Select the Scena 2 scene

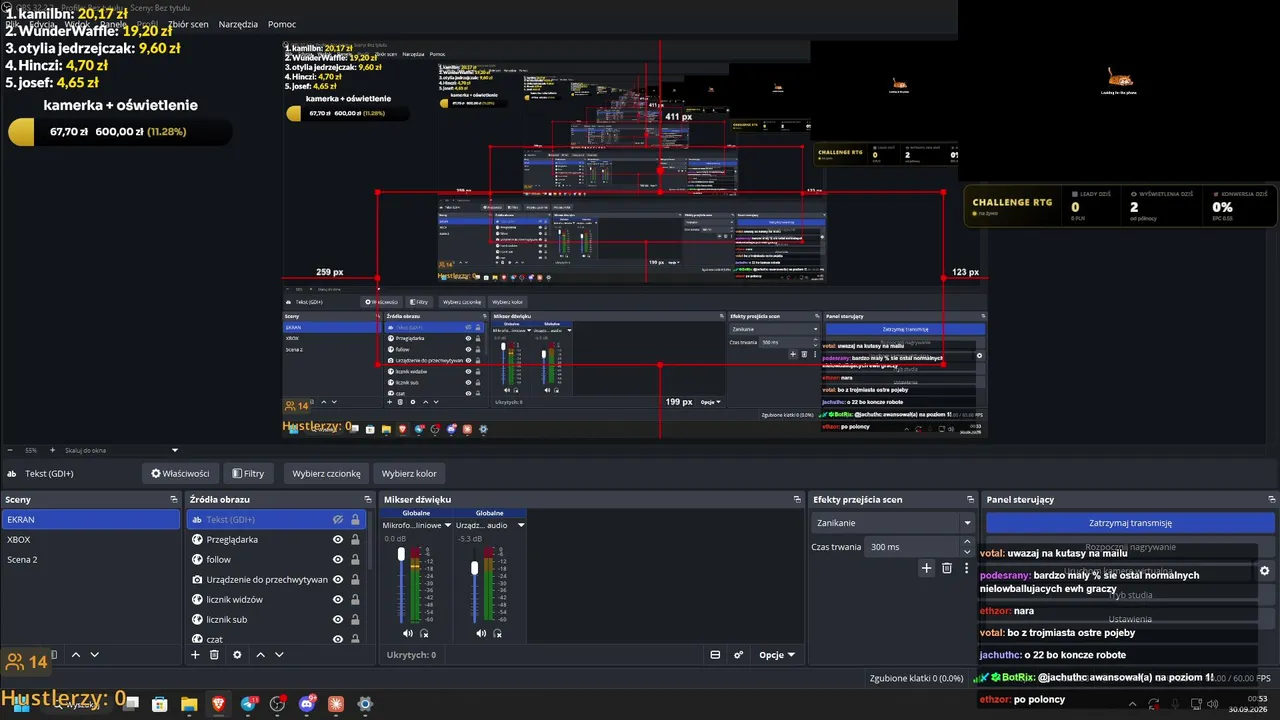(x=91, y=559)
